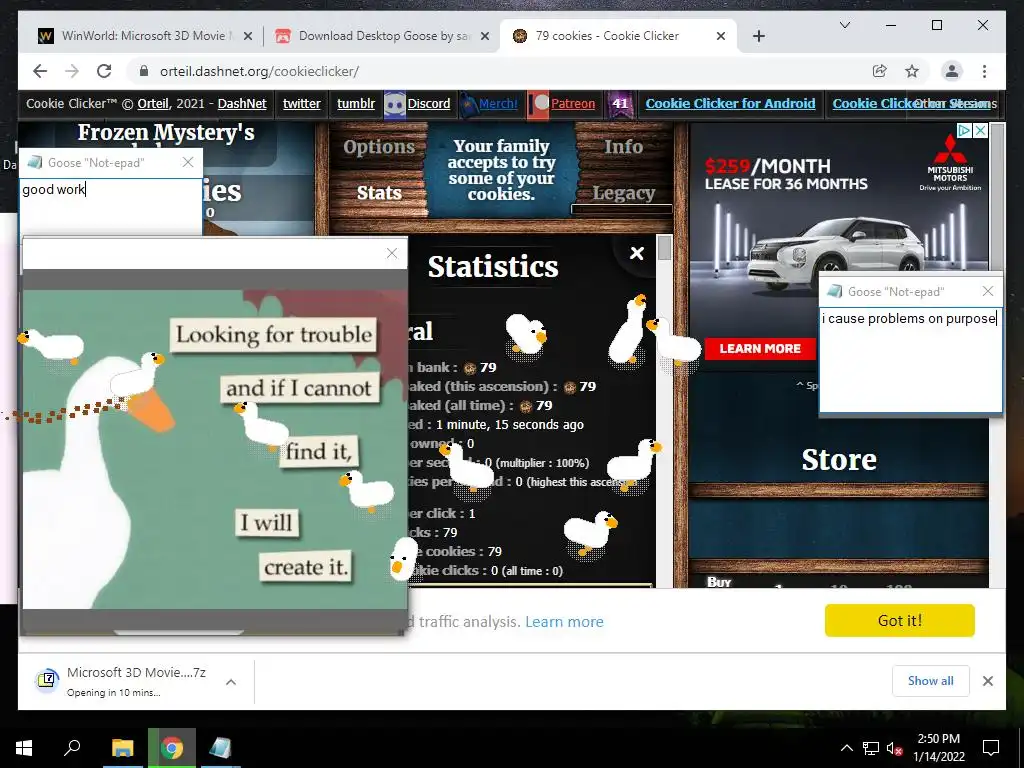
Task: Go back using browser back arrow
Action: 40,71
